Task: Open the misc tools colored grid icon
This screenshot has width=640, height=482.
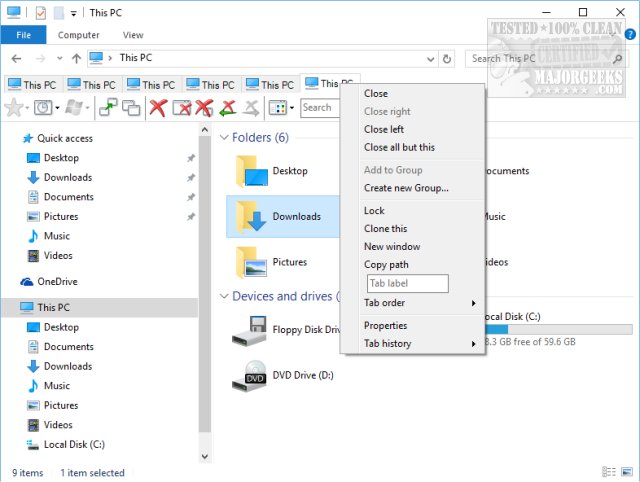Action: [x=278, y=108]
